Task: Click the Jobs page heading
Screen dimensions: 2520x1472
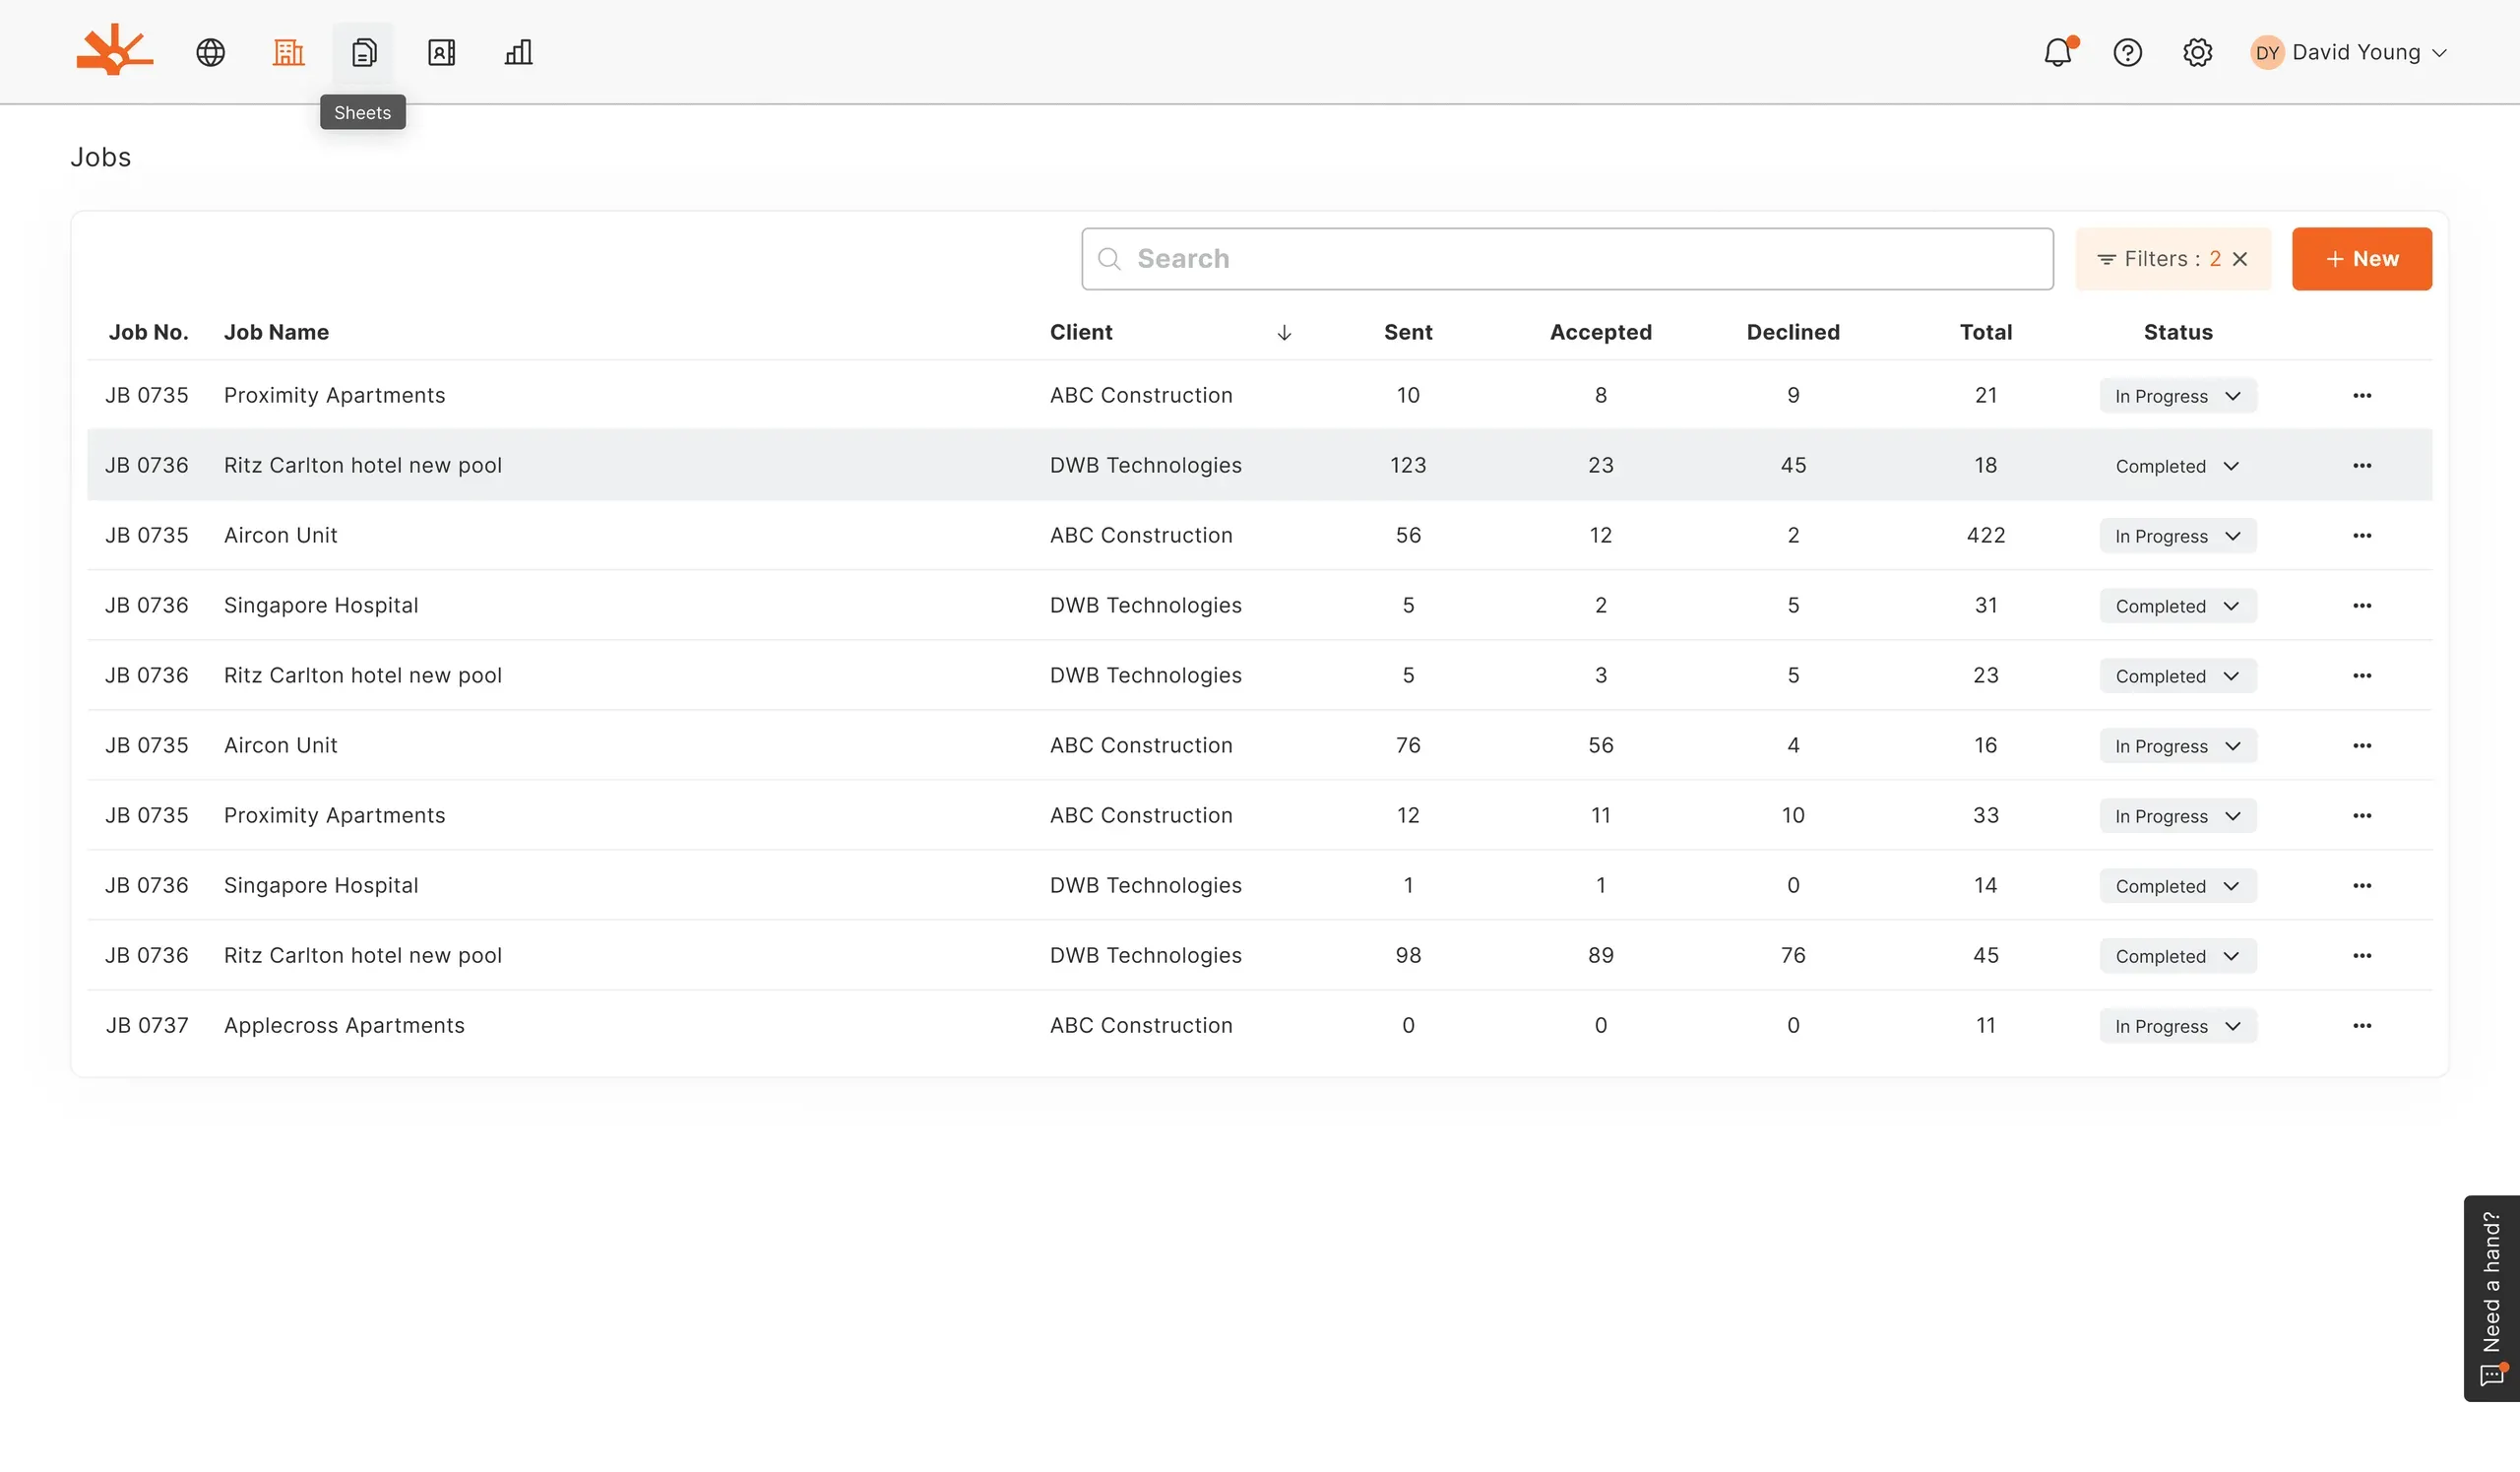Action: pos(100,157)
